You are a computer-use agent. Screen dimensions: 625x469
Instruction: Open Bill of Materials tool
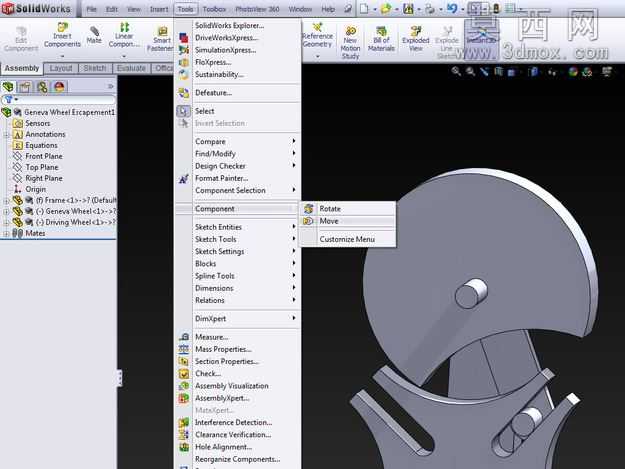tap(381, 31)
